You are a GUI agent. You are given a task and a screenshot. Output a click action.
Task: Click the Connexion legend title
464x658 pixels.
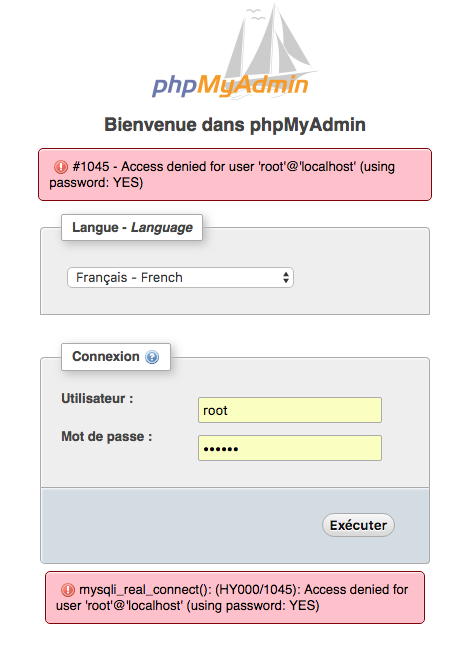pyautogui.click(x=106, y=356)
